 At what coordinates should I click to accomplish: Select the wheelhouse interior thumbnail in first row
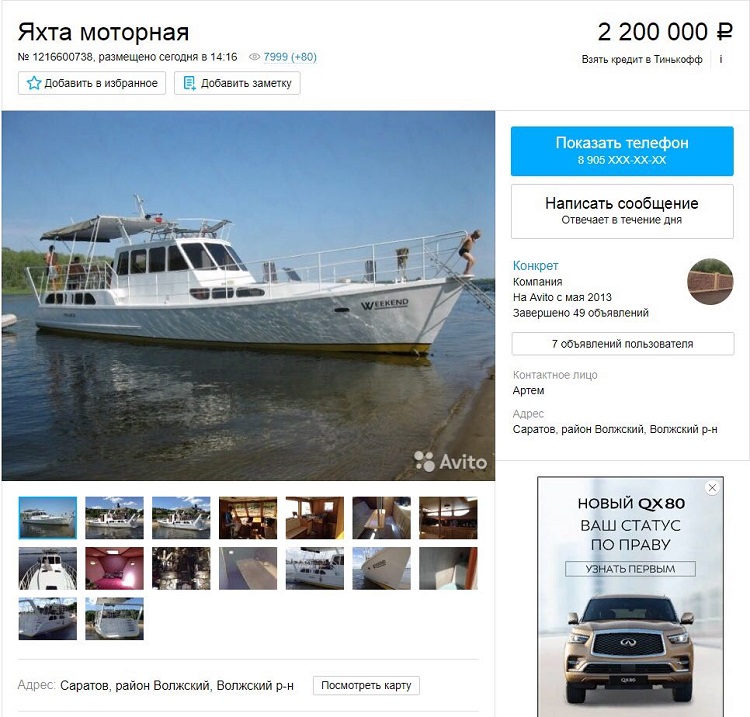click(x=248, y=518)
